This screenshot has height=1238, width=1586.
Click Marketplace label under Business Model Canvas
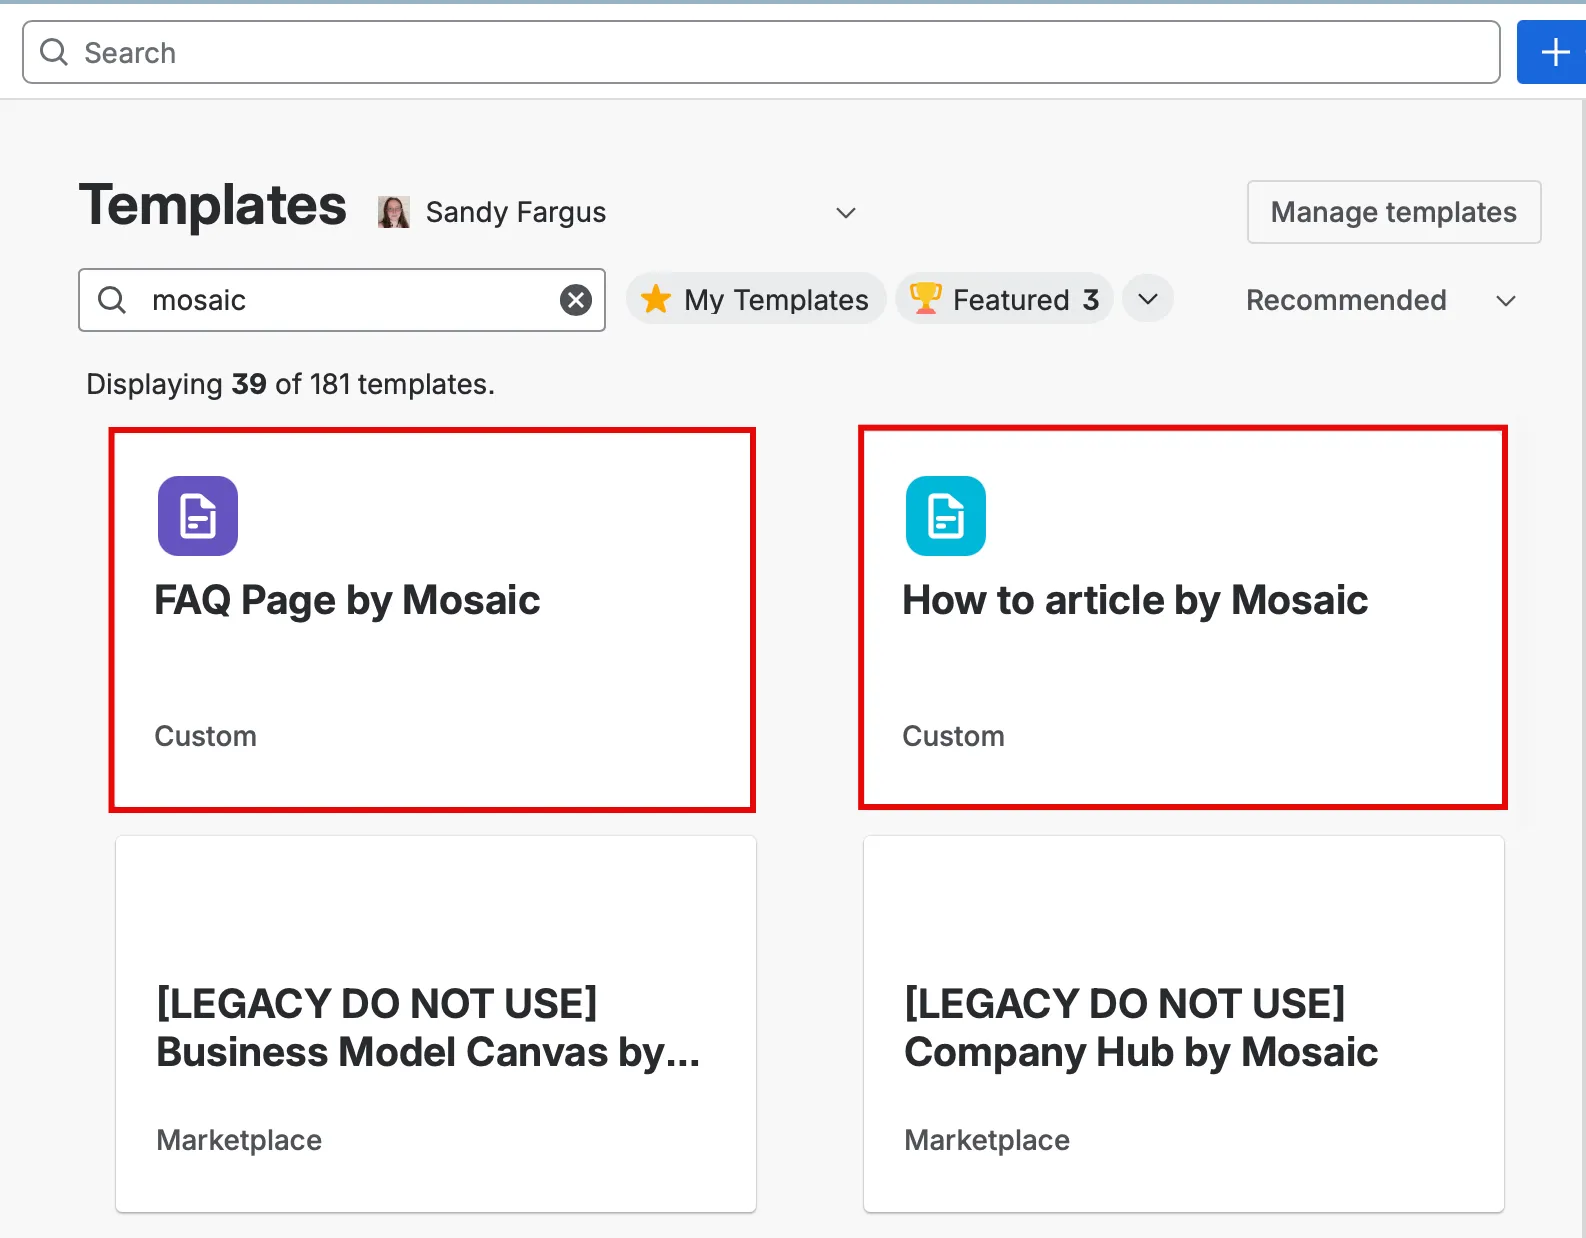[239, 1140]
